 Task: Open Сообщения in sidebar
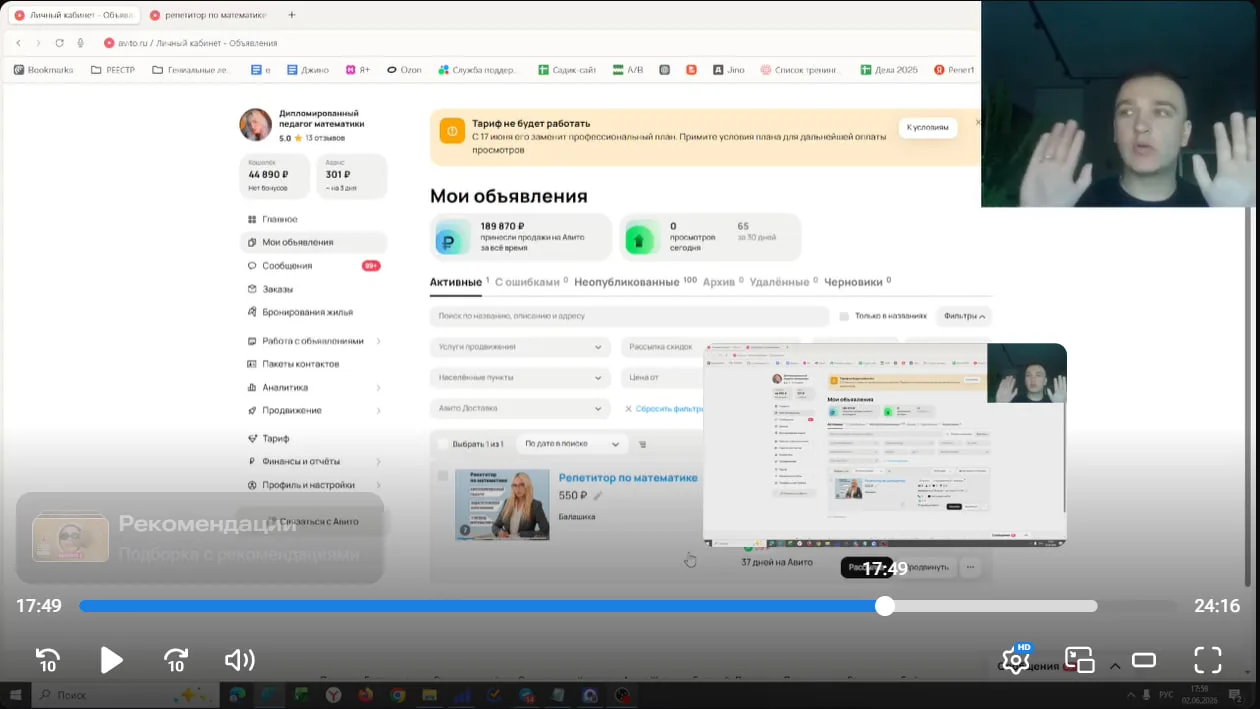click(x=286, y=266)
